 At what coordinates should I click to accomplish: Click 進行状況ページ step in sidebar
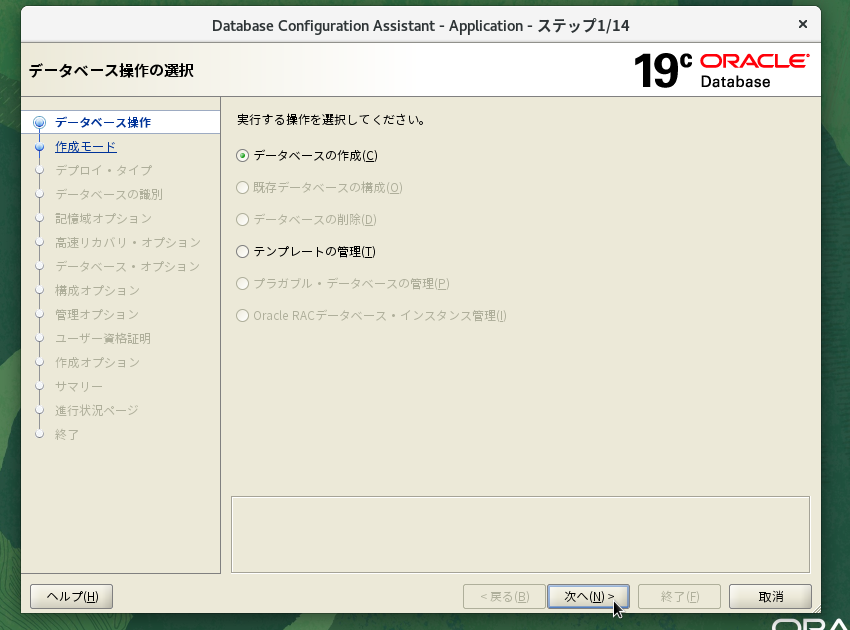(97, 410)
